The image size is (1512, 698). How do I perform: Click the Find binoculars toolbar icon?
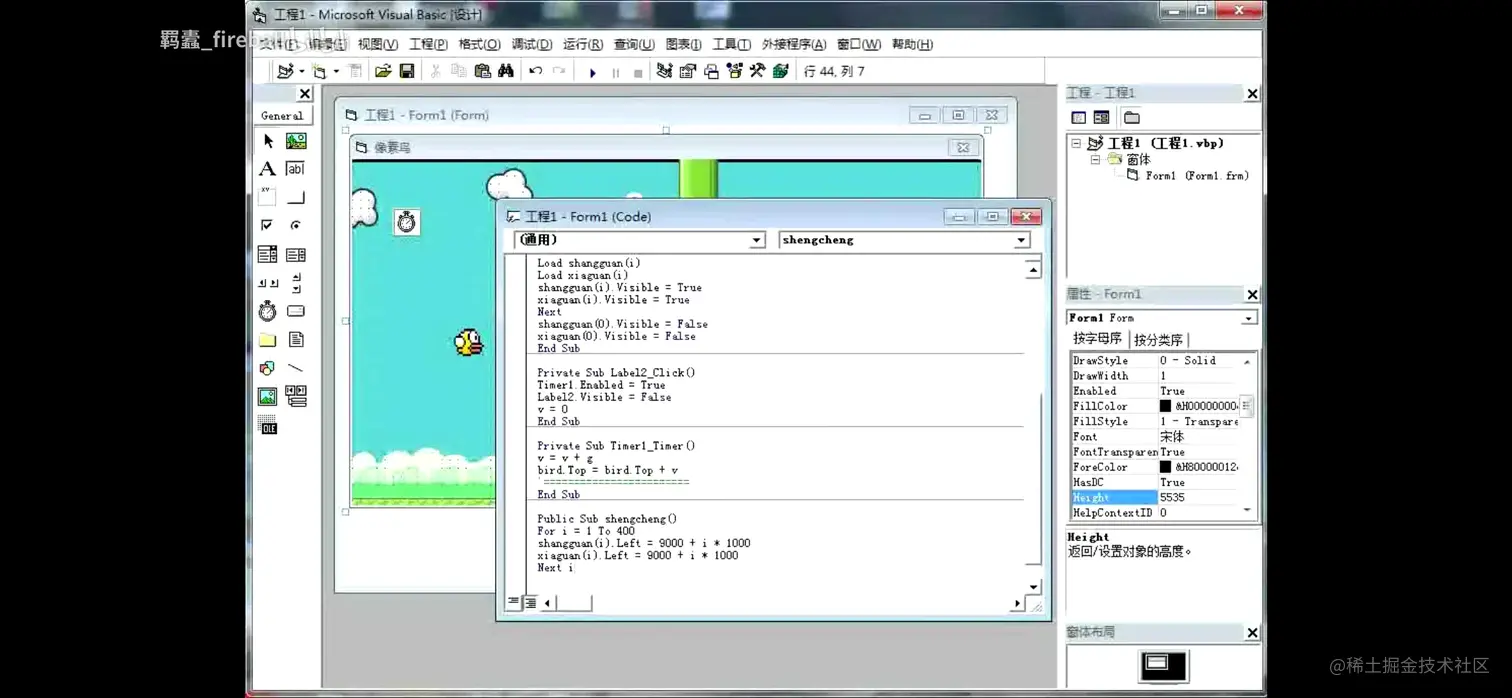506,71
